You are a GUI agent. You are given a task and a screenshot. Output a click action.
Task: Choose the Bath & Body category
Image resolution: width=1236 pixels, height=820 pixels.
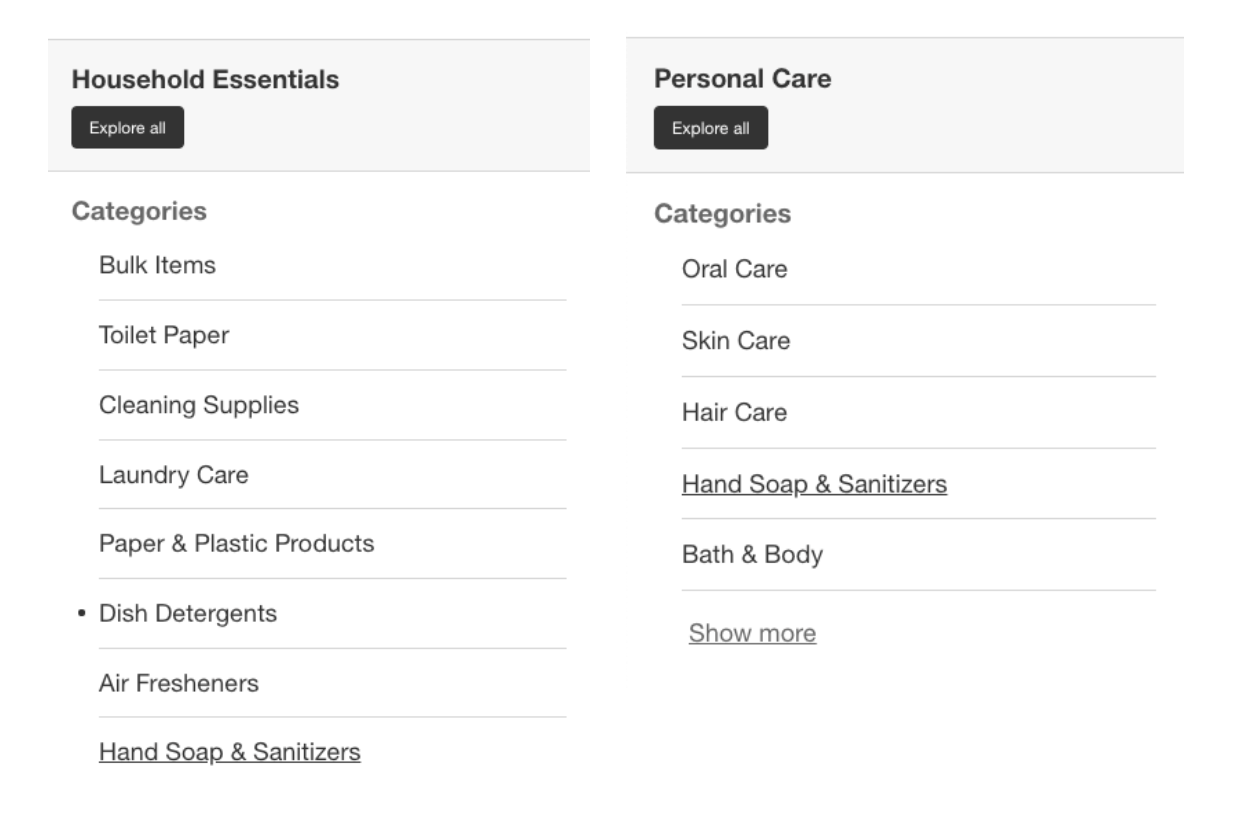point(752,554)
